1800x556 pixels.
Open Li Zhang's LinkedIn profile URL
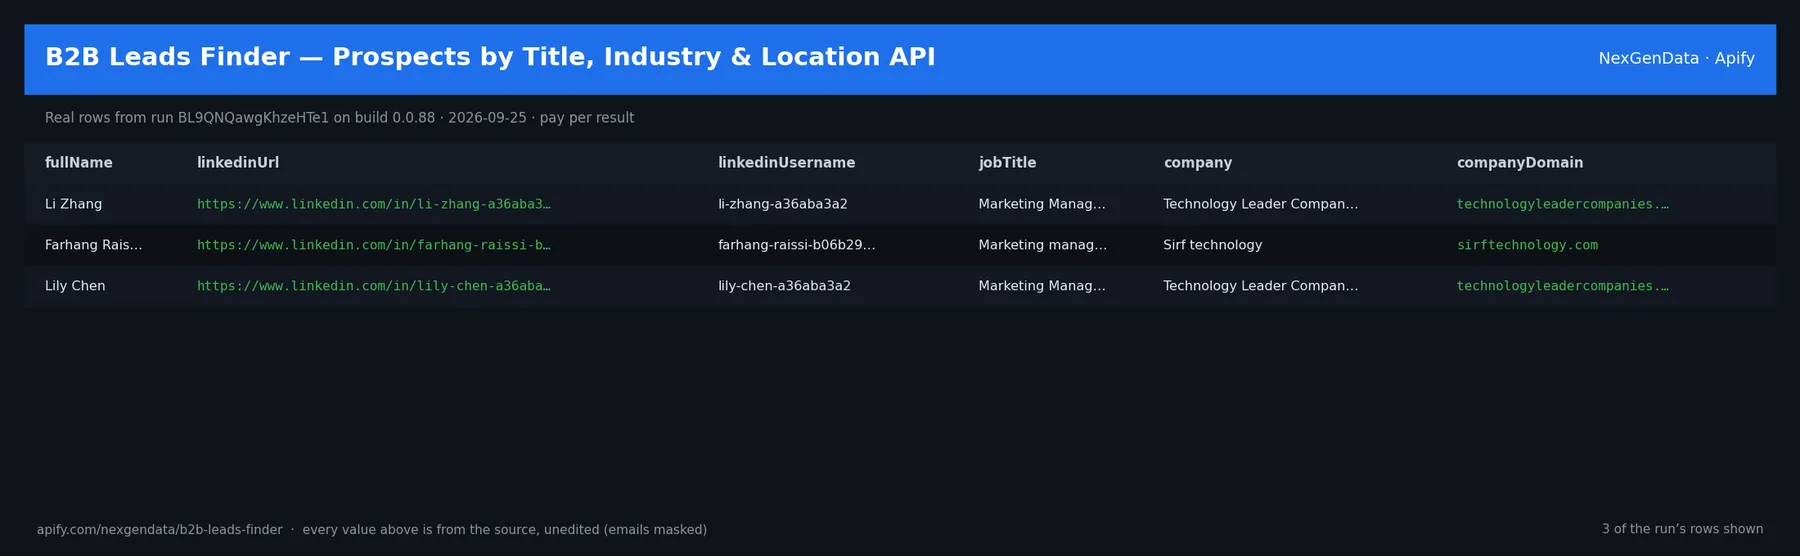point(373,204)
